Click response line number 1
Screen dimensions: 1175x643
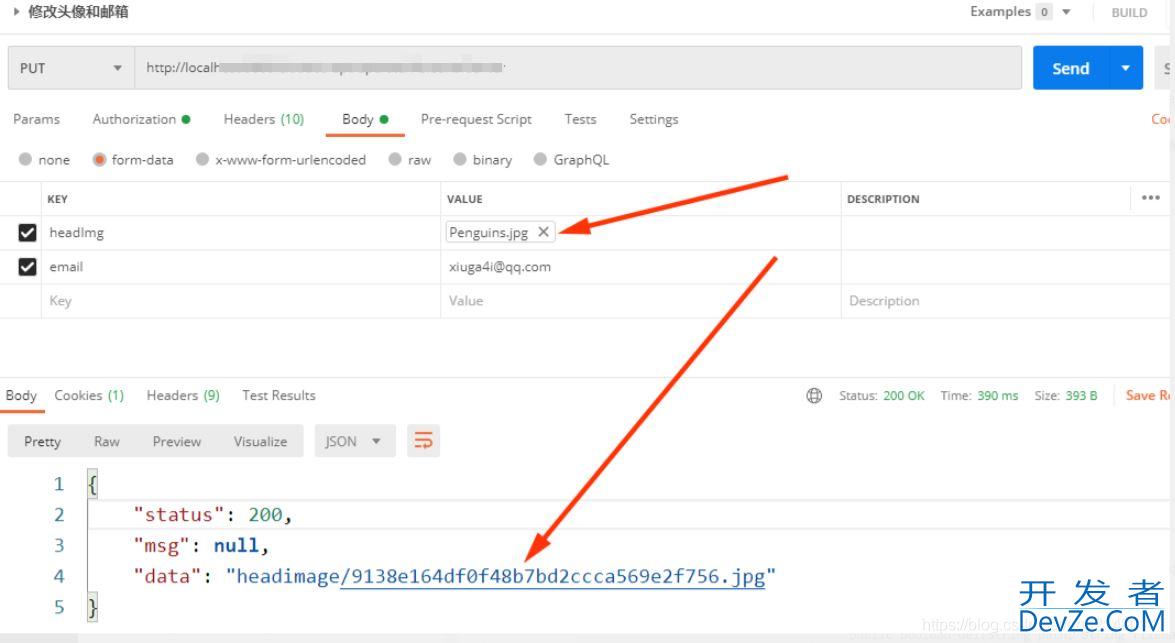click(x=58, y=484)
